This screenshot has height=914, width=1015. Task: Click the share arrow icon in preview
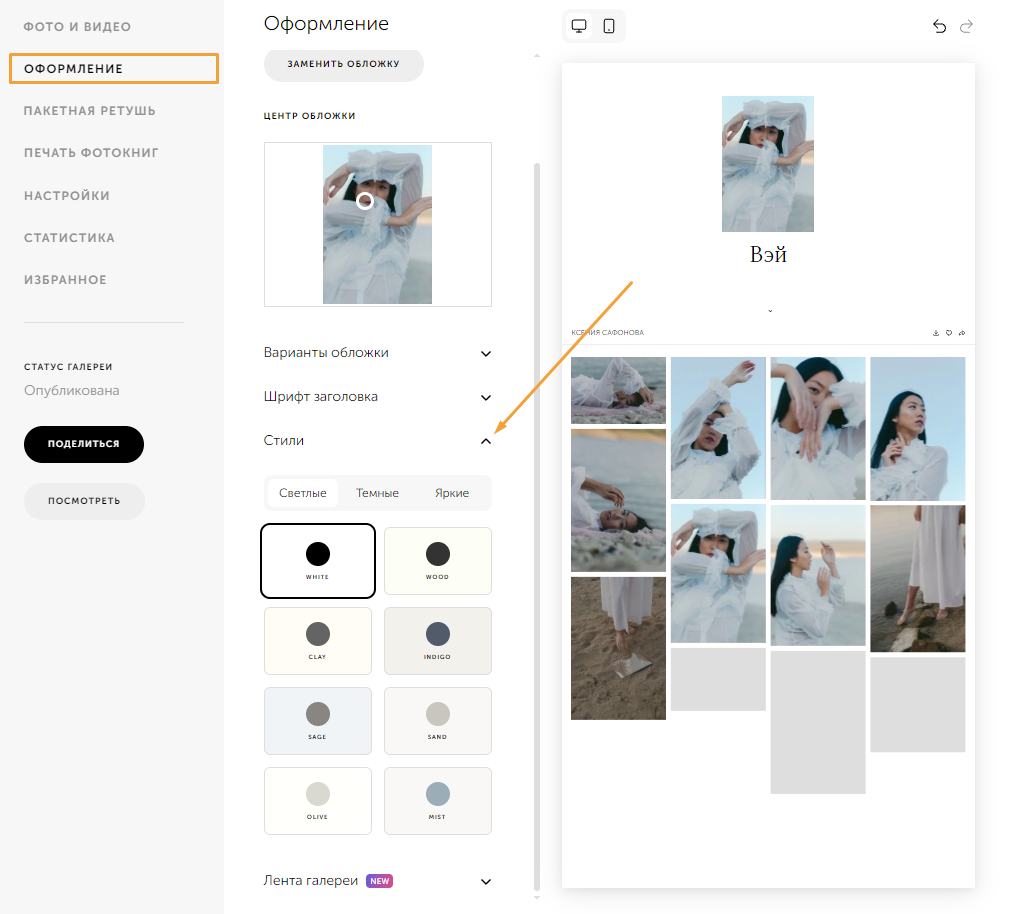click(962, 333)
